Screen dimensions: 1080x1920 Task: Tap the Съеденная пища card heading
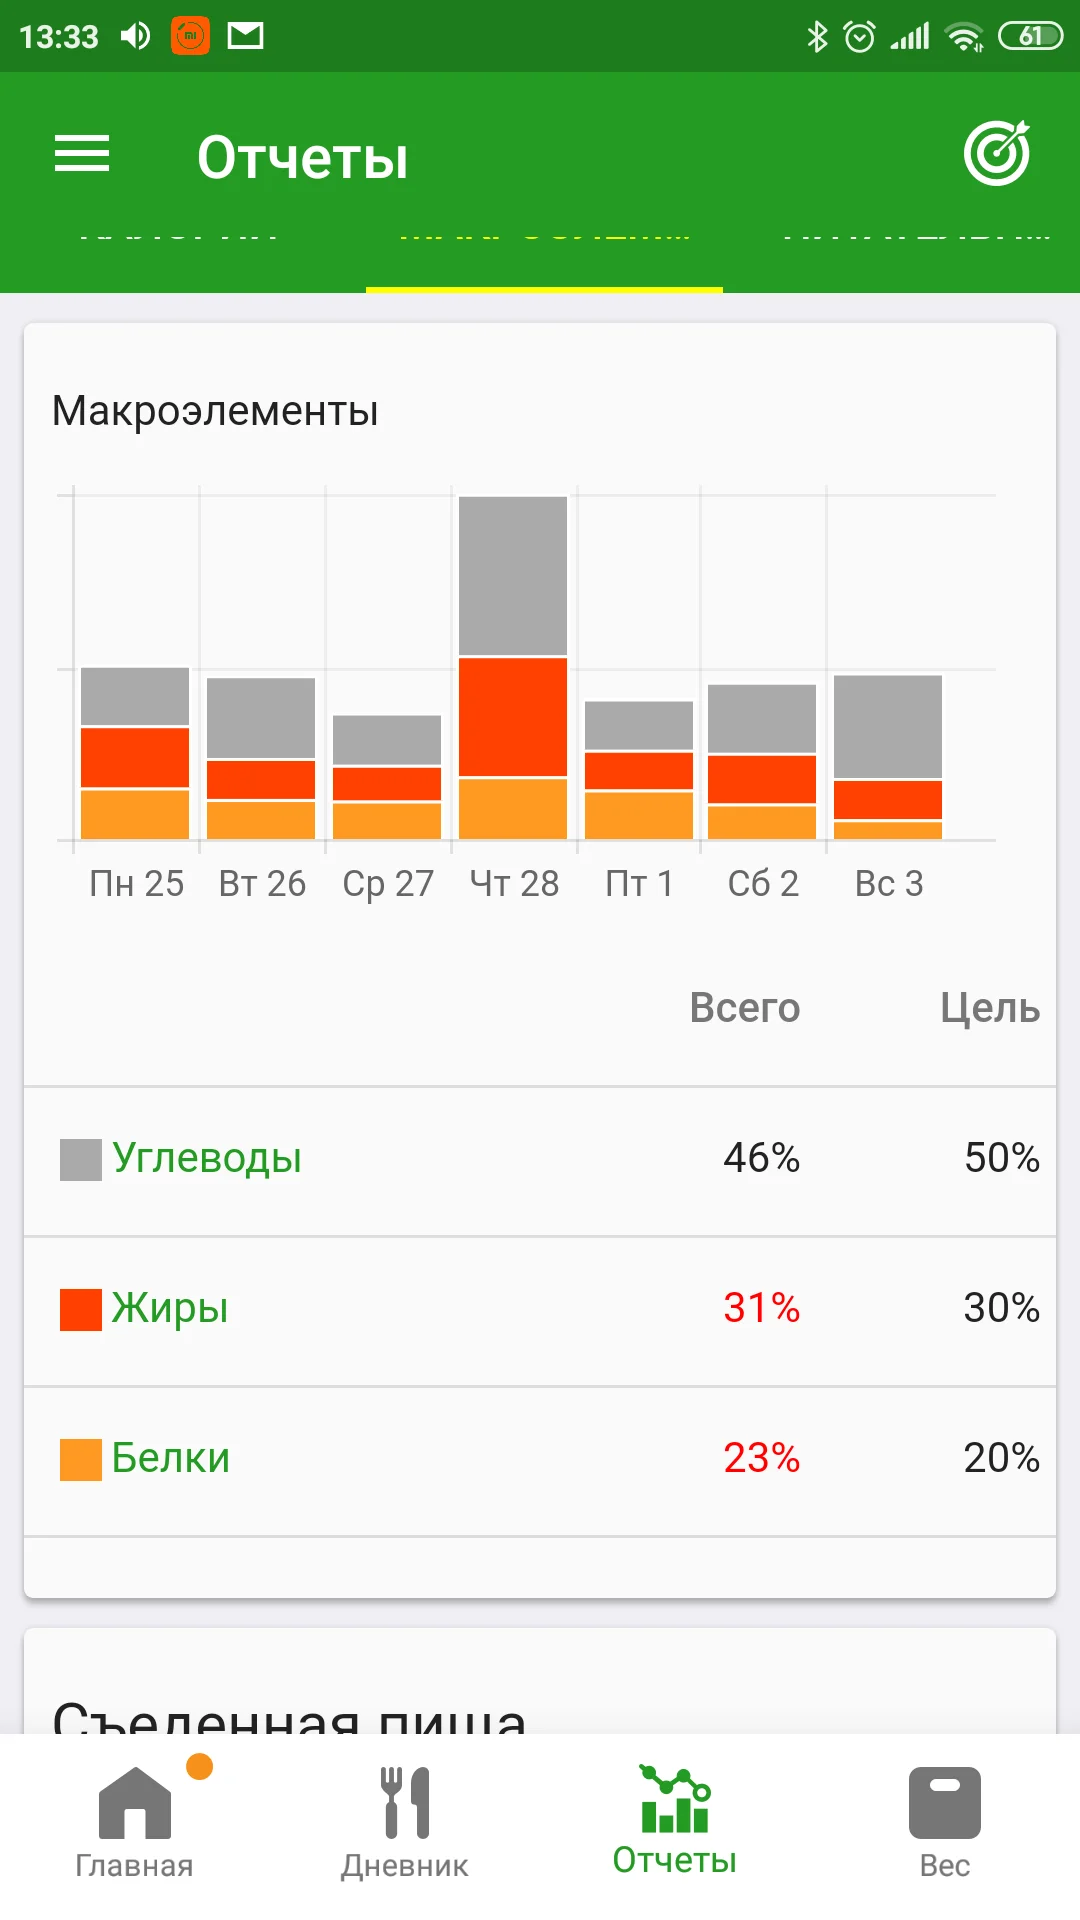[289, 1715]
